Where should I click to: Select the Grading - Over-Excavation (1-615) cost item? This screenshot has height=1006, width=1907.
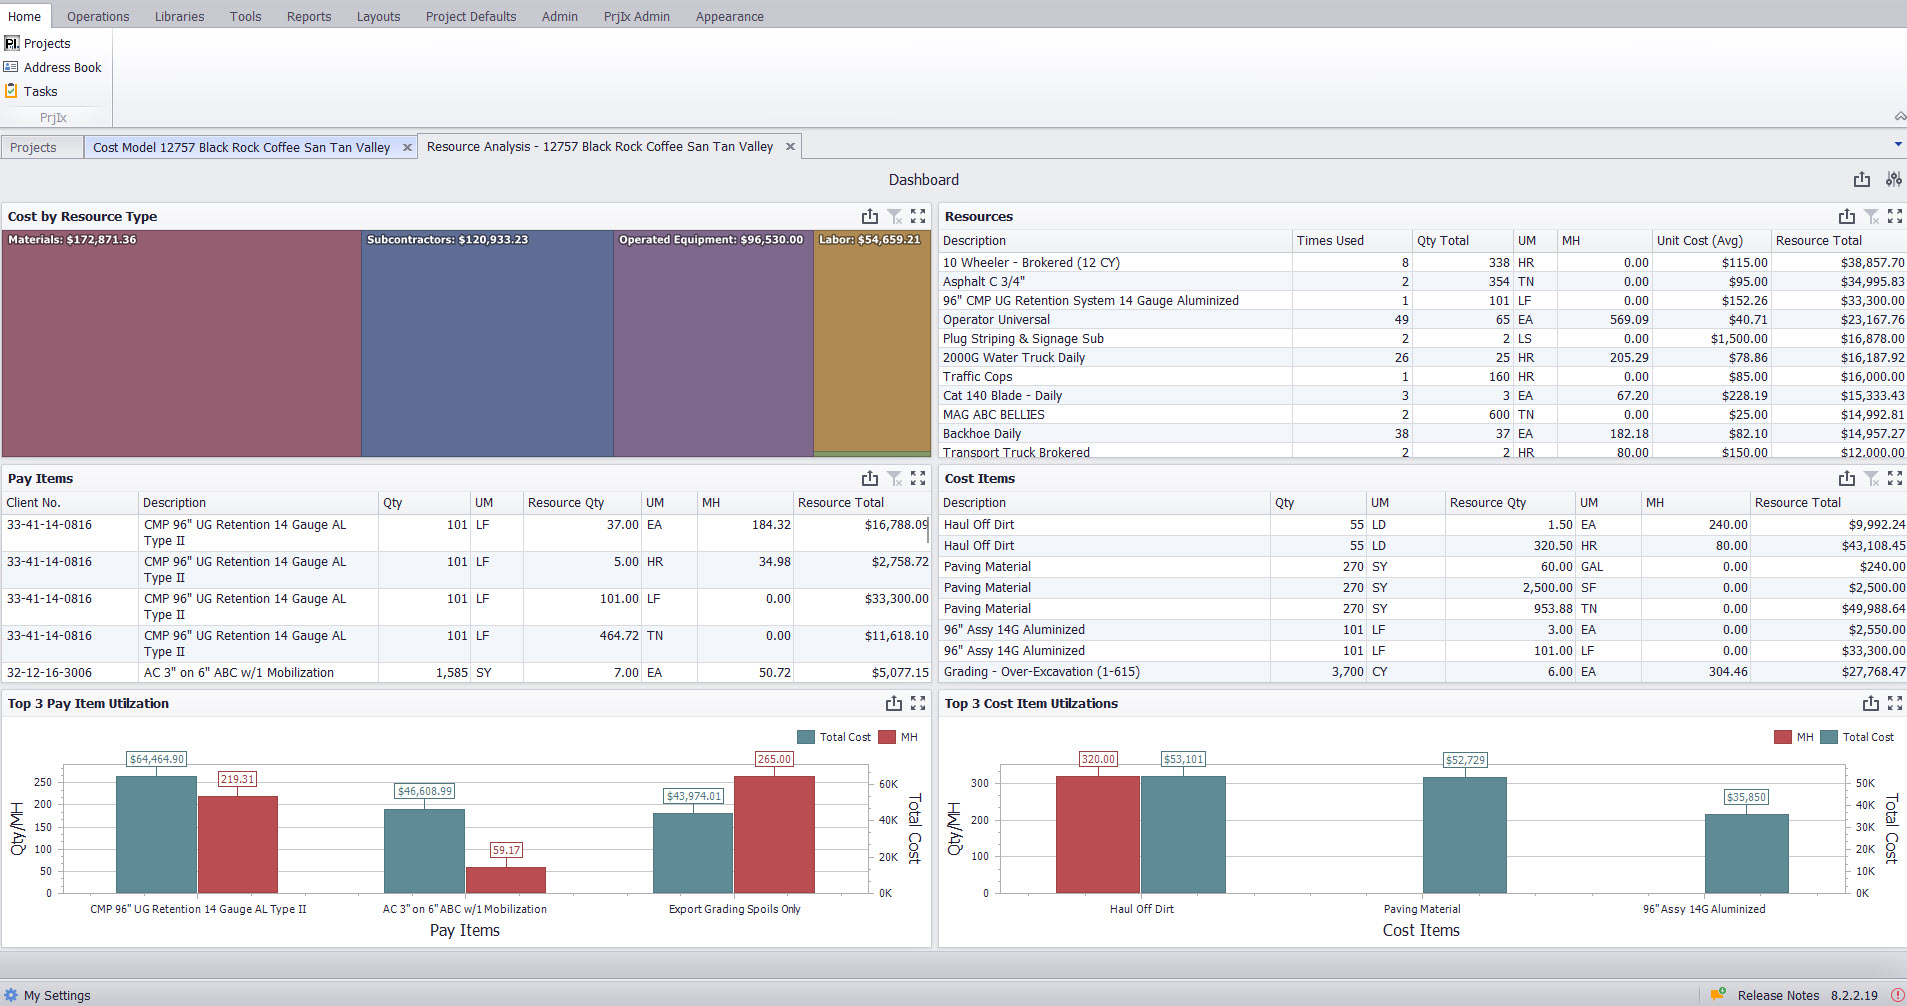coord(1422,671)
